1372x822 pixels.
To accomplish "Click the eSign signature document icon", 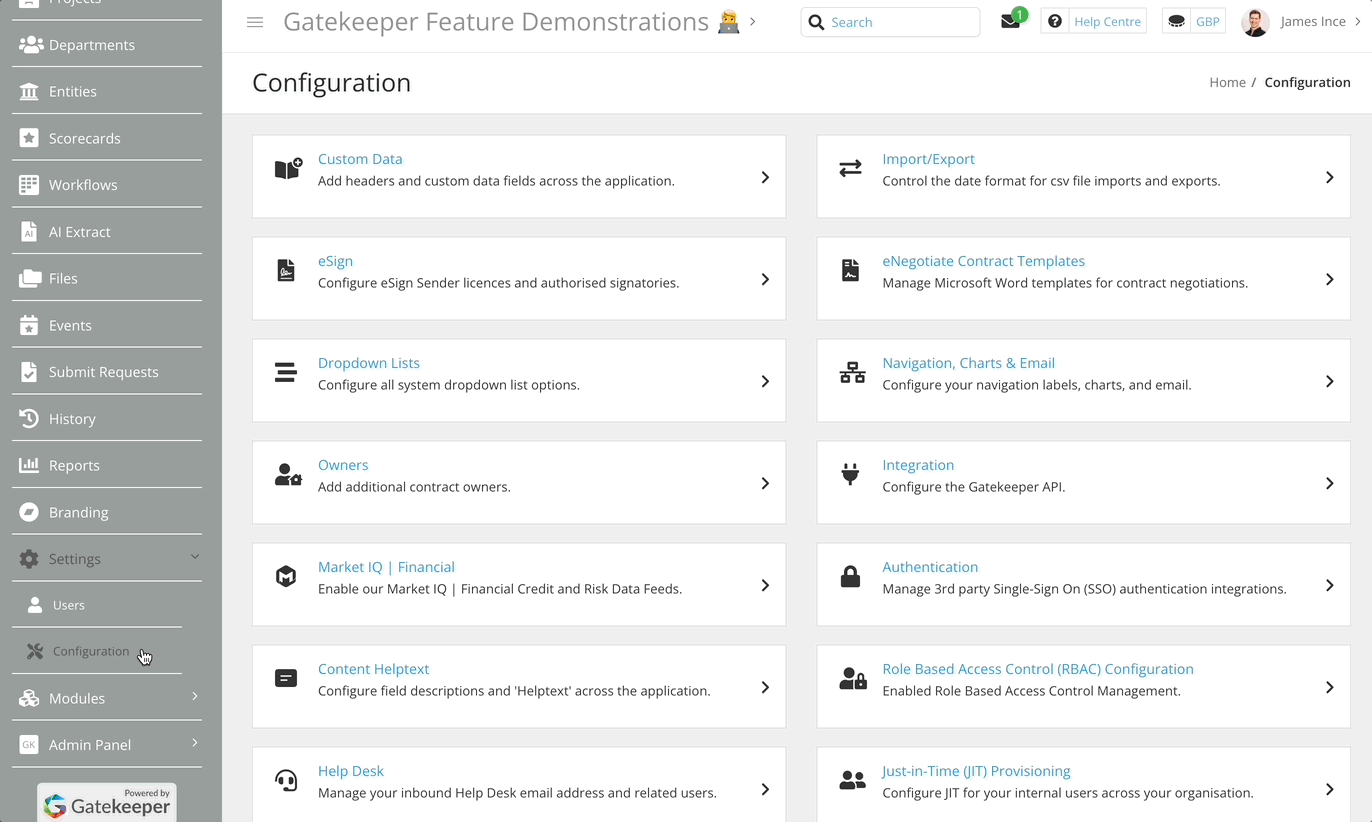I will (286, 270).
